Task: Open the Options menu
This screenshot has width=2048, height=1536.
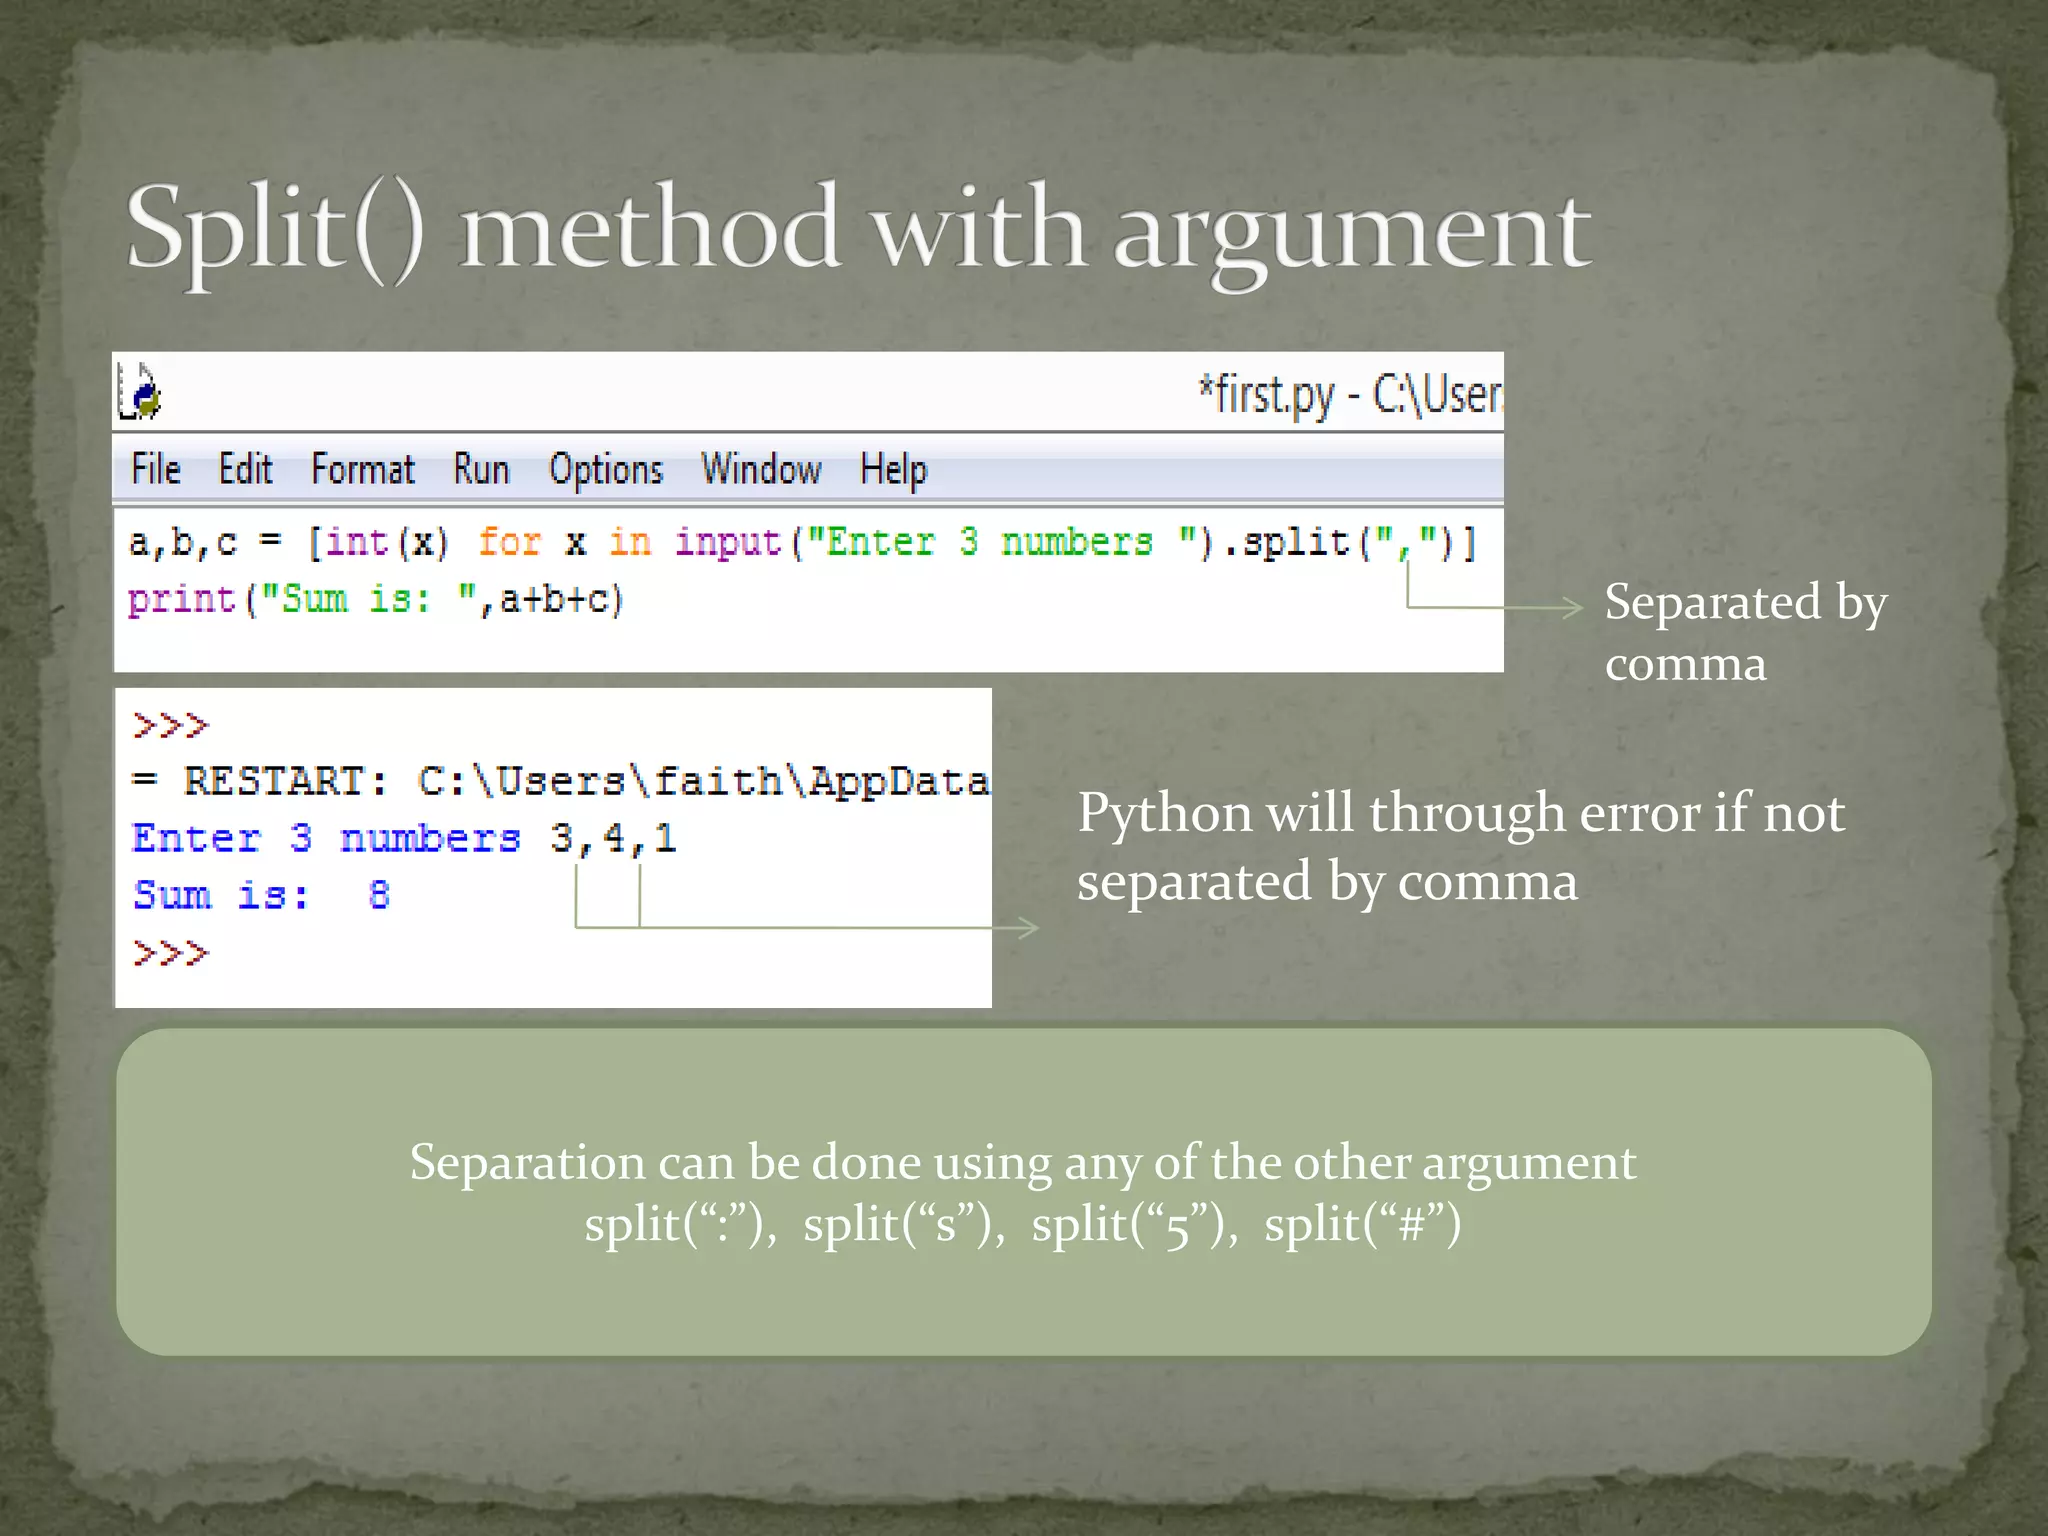Action: pyautogui.click(x=606, y=470)
